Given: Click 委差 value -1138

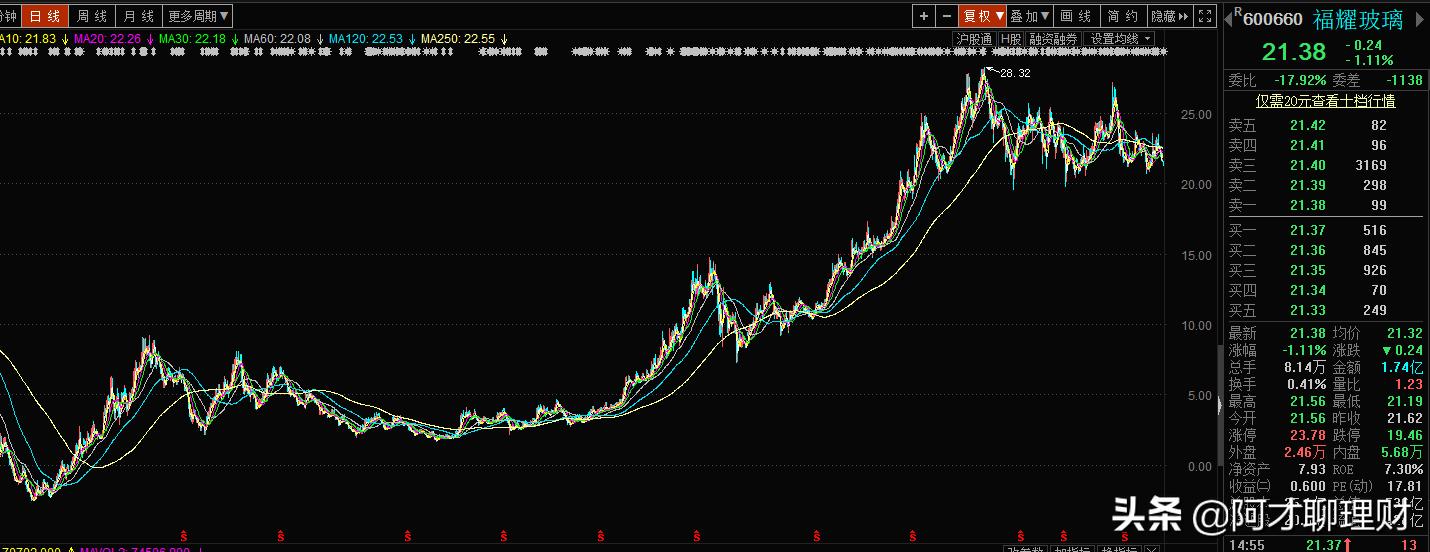Looking at the screenshot, I should (1402, 80).
